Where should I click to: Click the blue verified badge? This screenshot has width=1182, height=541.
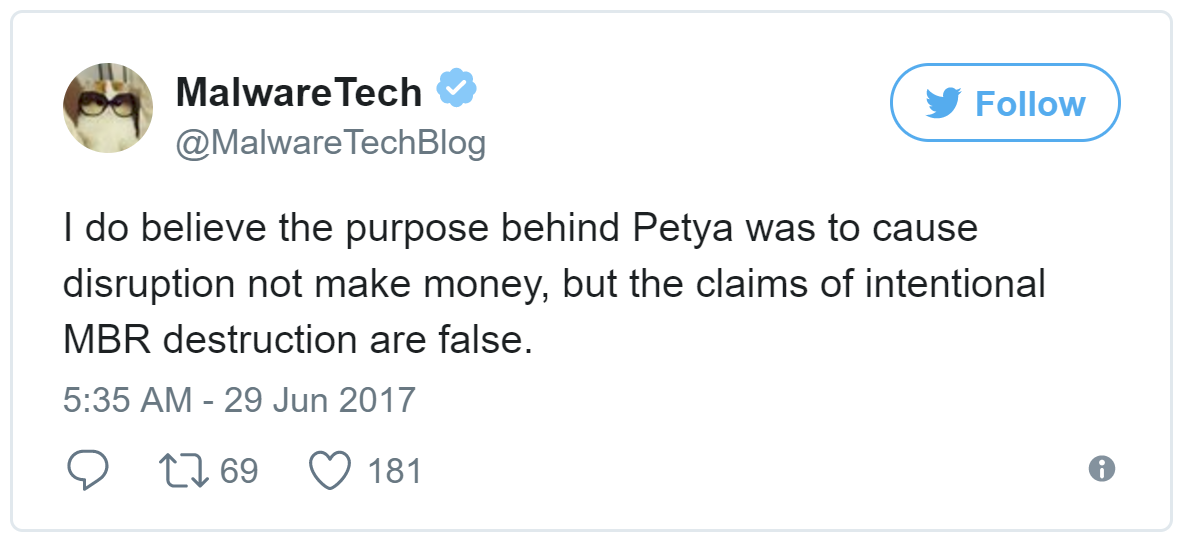pos(457,91)
